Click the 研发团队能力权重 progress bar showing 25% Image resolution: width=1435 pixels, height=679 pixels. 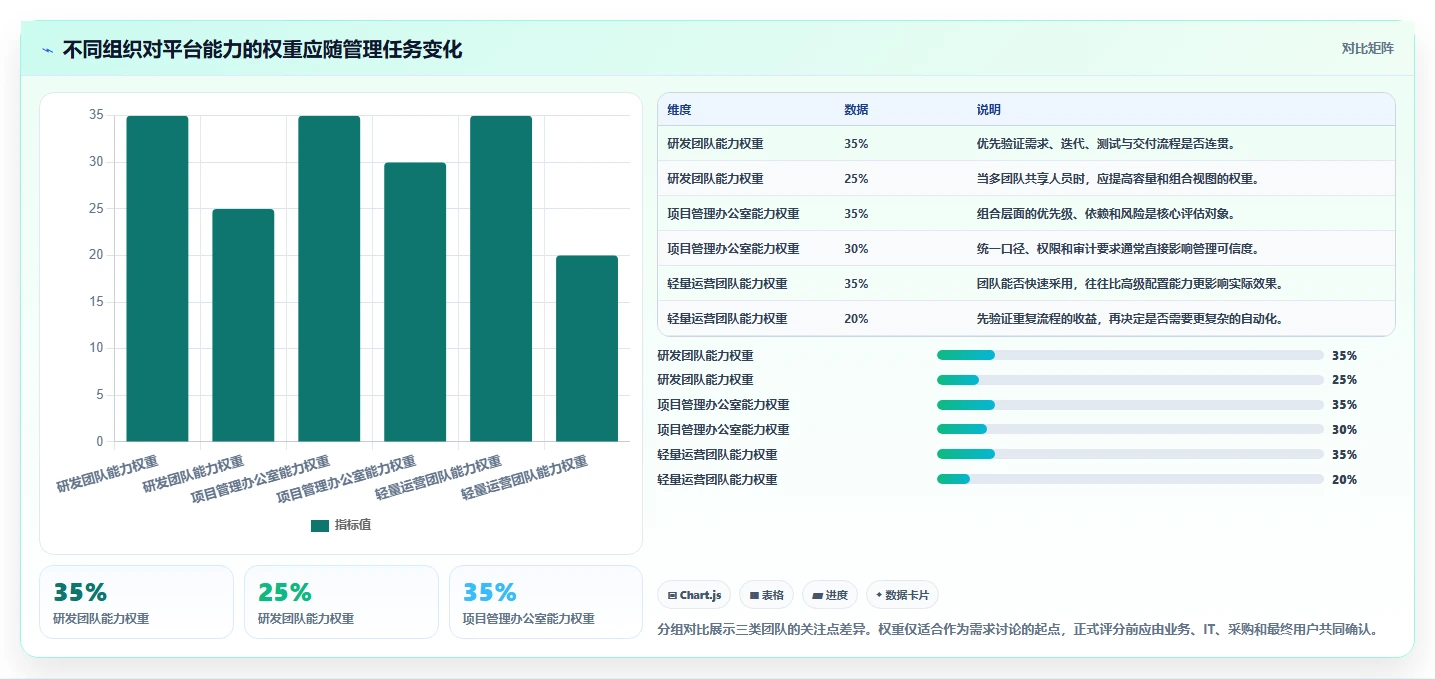pos(1130,380)
